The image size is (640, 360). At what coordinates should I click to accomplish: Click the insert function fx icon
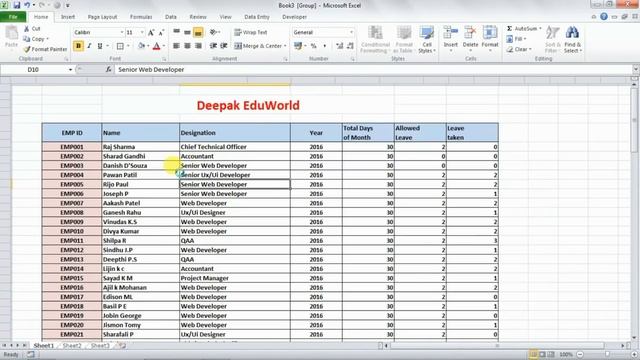pos(108,69)
